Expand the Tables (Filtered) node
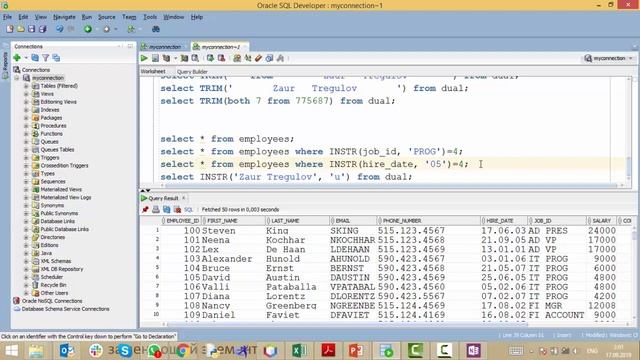Screen dimensions: 640x360 [x=26, y=86]
